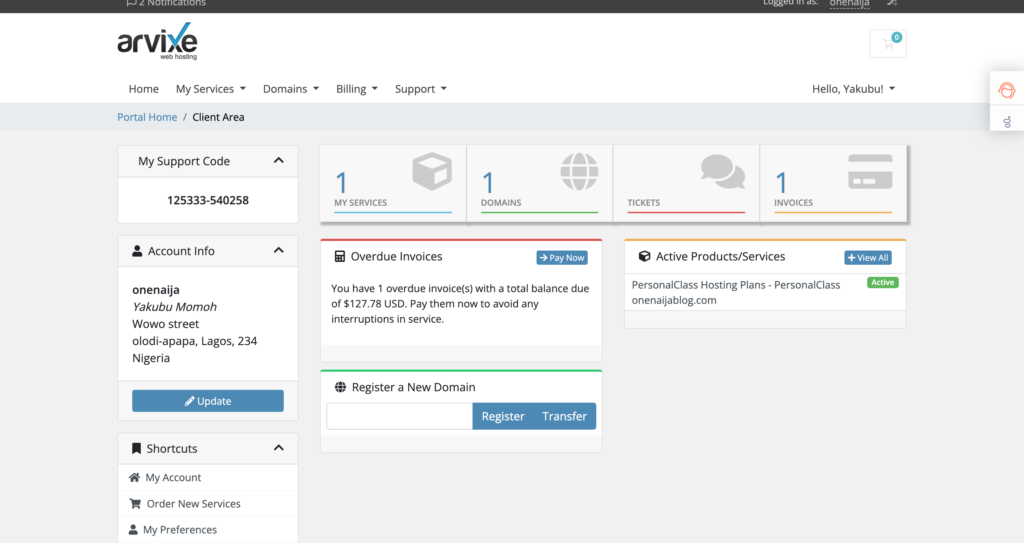The width and height of the screenshot is (1024, 543).
Task: Open the My Account shortcut
Action: click(x=208, y=478)
